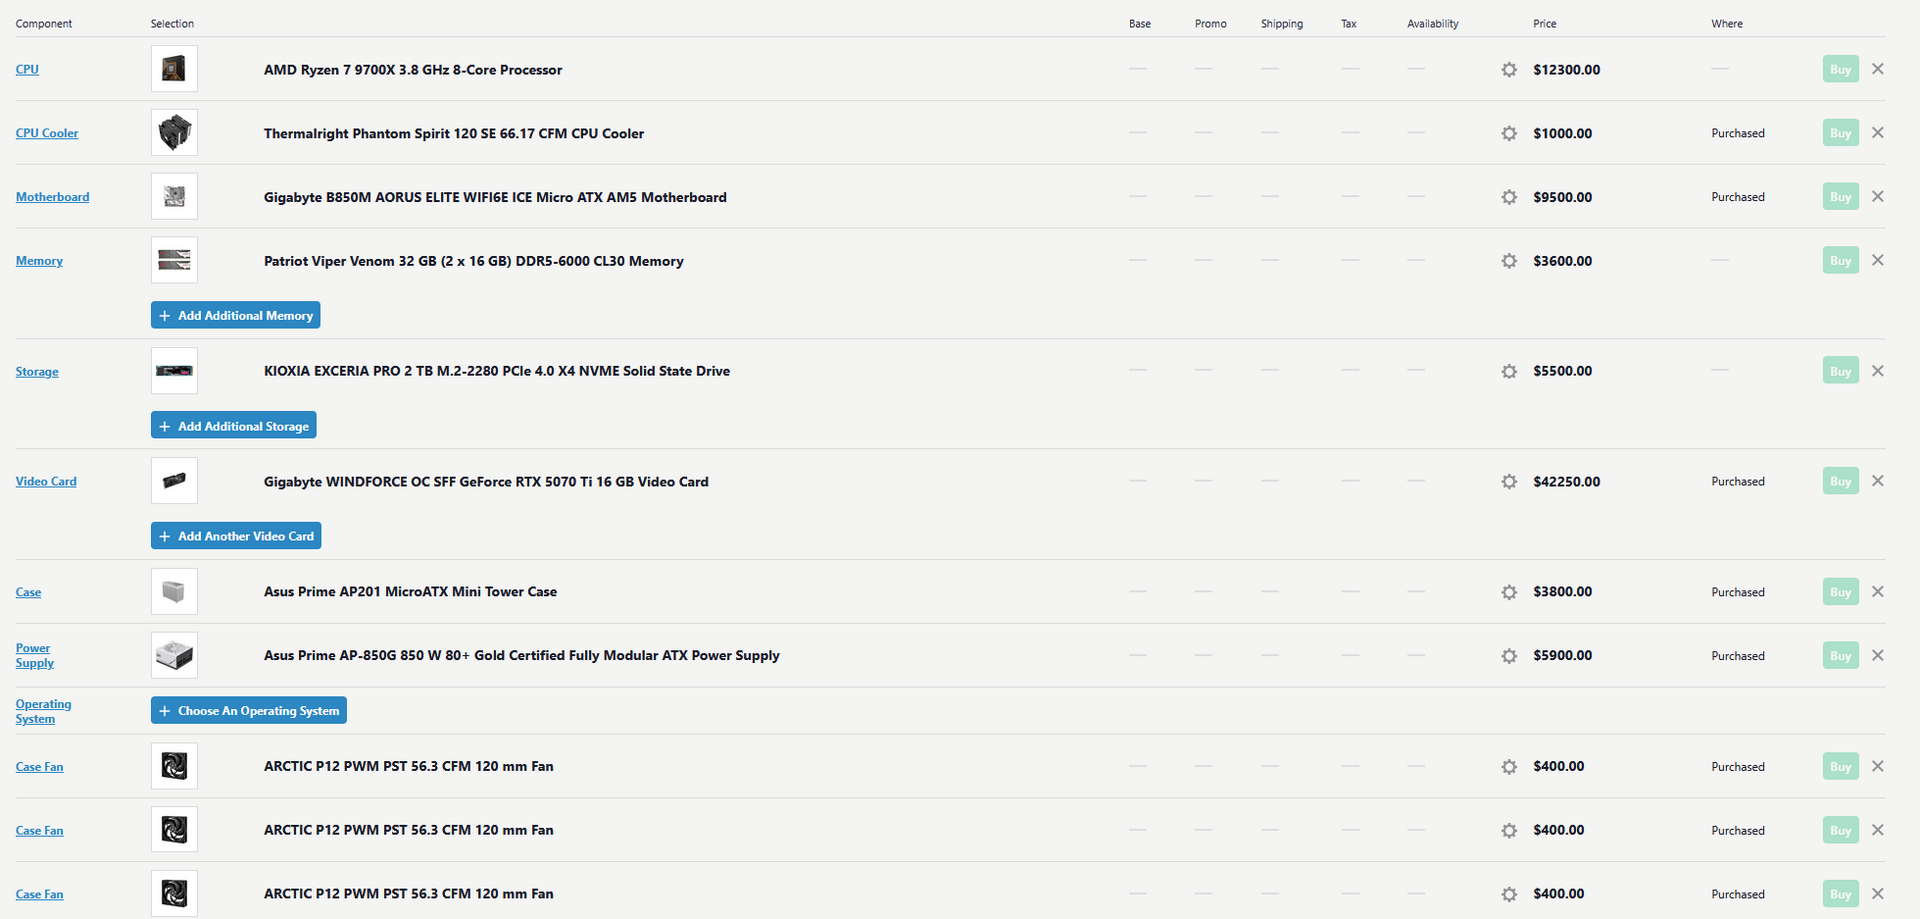
Task: Click the Add Additional Storage button
Action: pos(234,426)
